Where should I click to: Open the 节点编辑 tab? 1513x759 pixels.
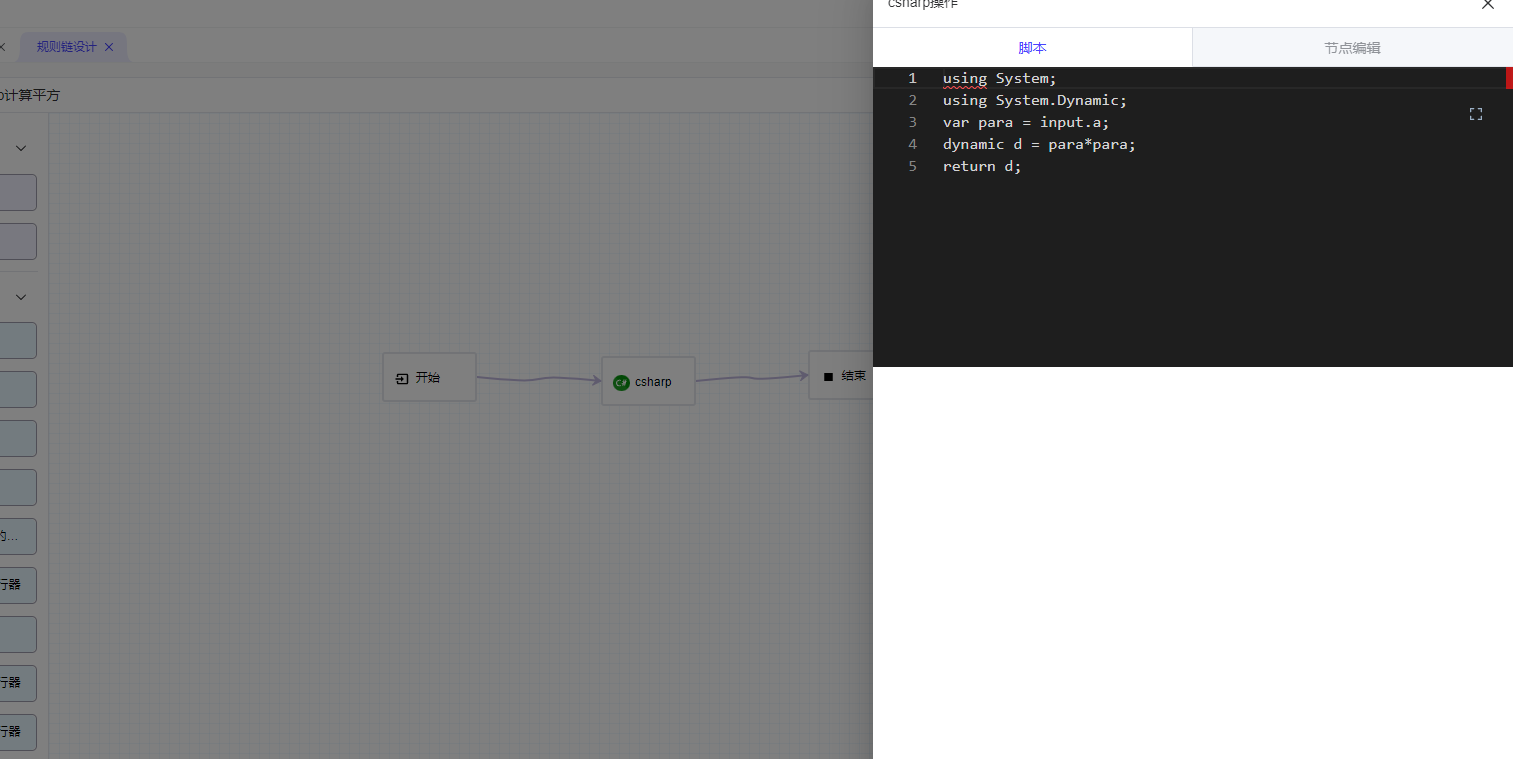point(1352,48)
